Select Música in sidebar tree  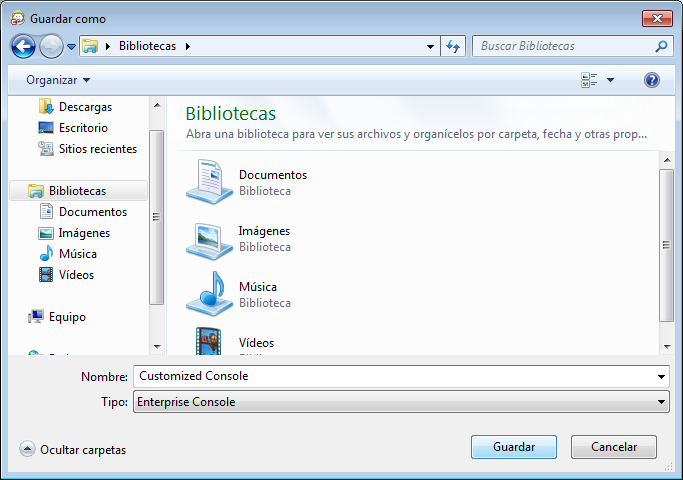[78, 254]
